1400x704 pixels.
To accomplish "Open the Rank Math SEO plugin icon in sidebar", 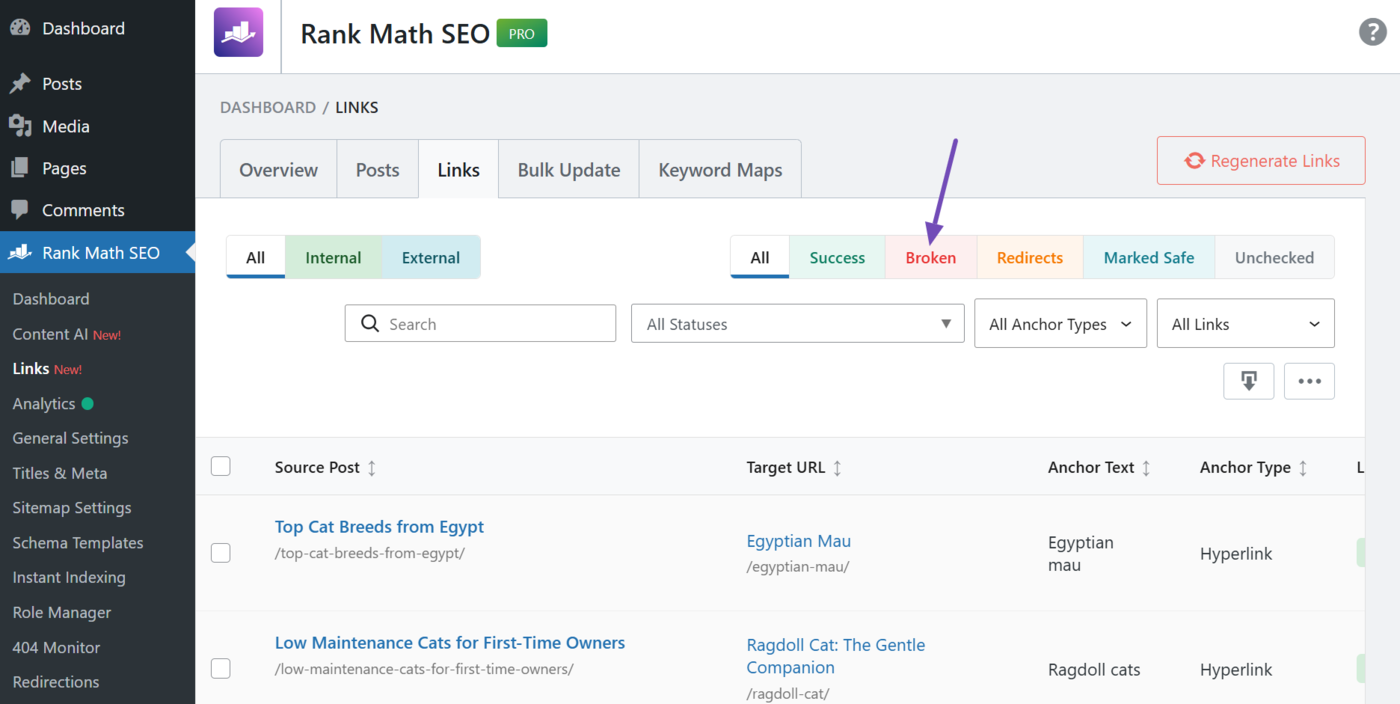I will (x=22, y=252).
